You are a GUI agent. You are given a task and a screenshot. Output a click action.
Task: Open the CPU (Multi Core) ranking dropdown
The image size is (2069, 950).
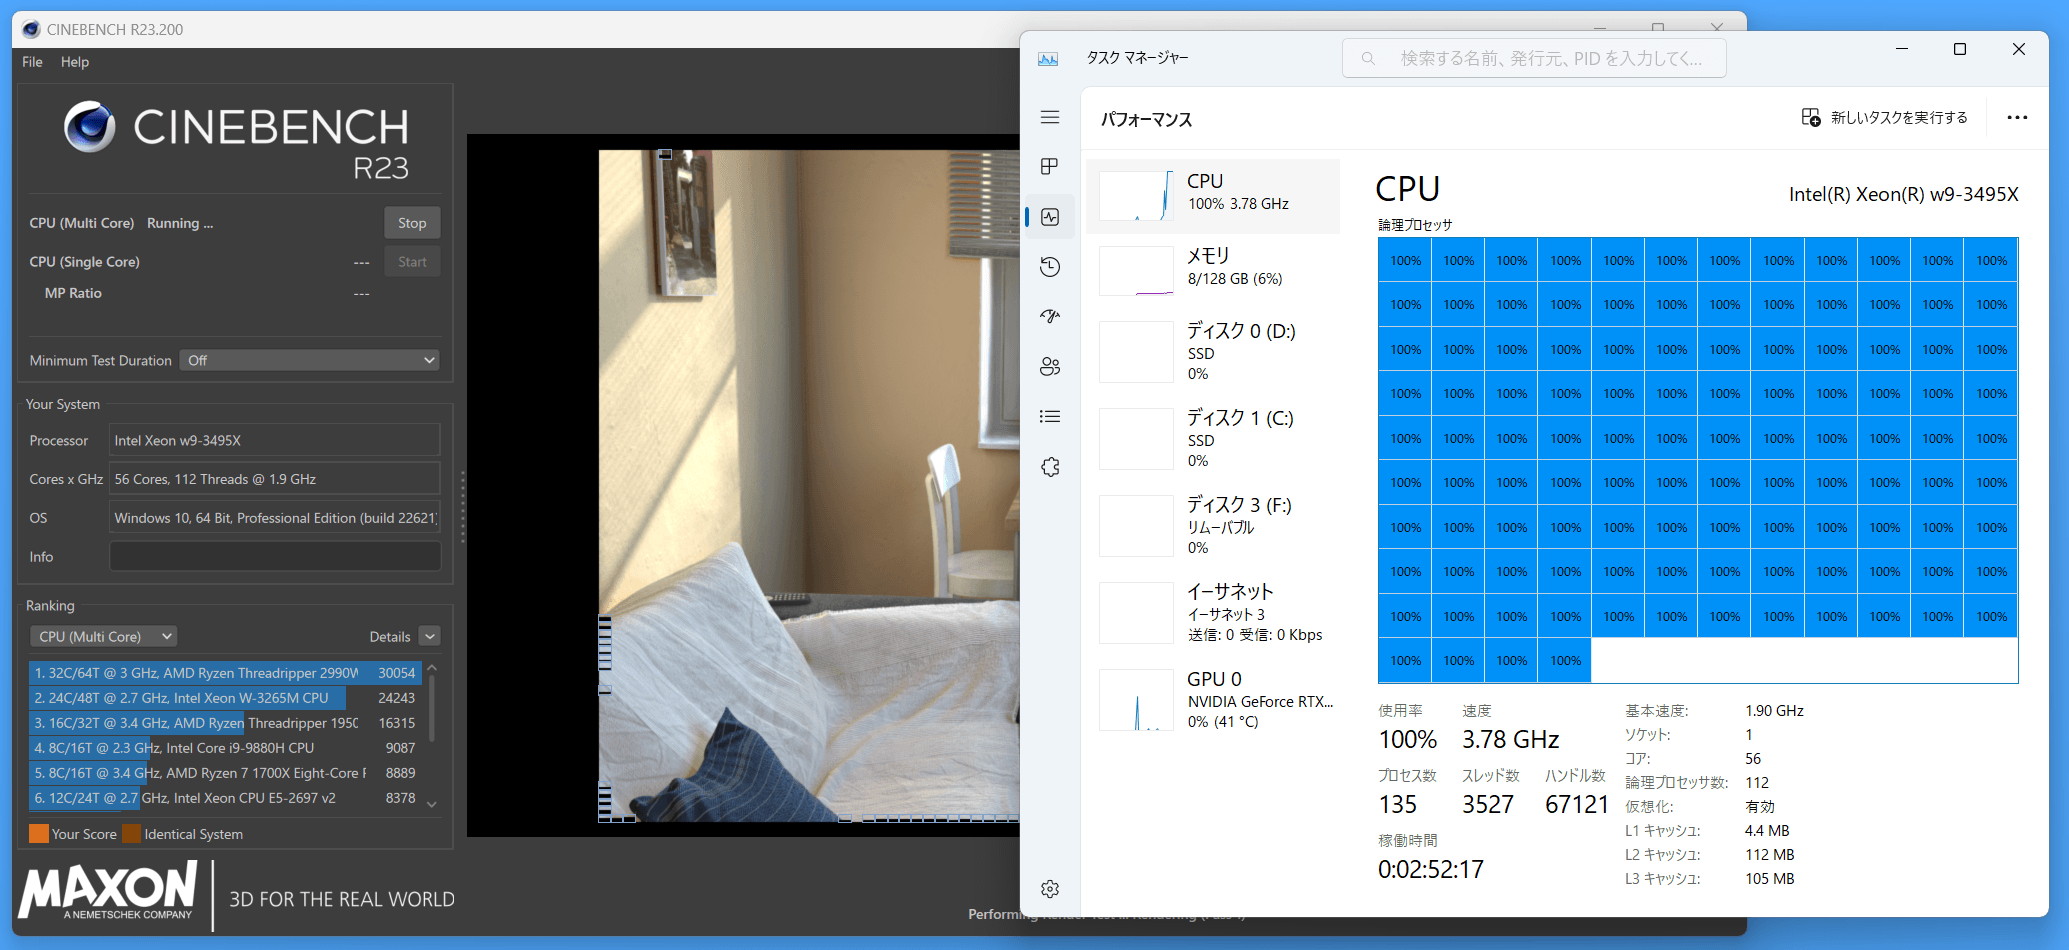pyautogui.click(x=104, y=636)
